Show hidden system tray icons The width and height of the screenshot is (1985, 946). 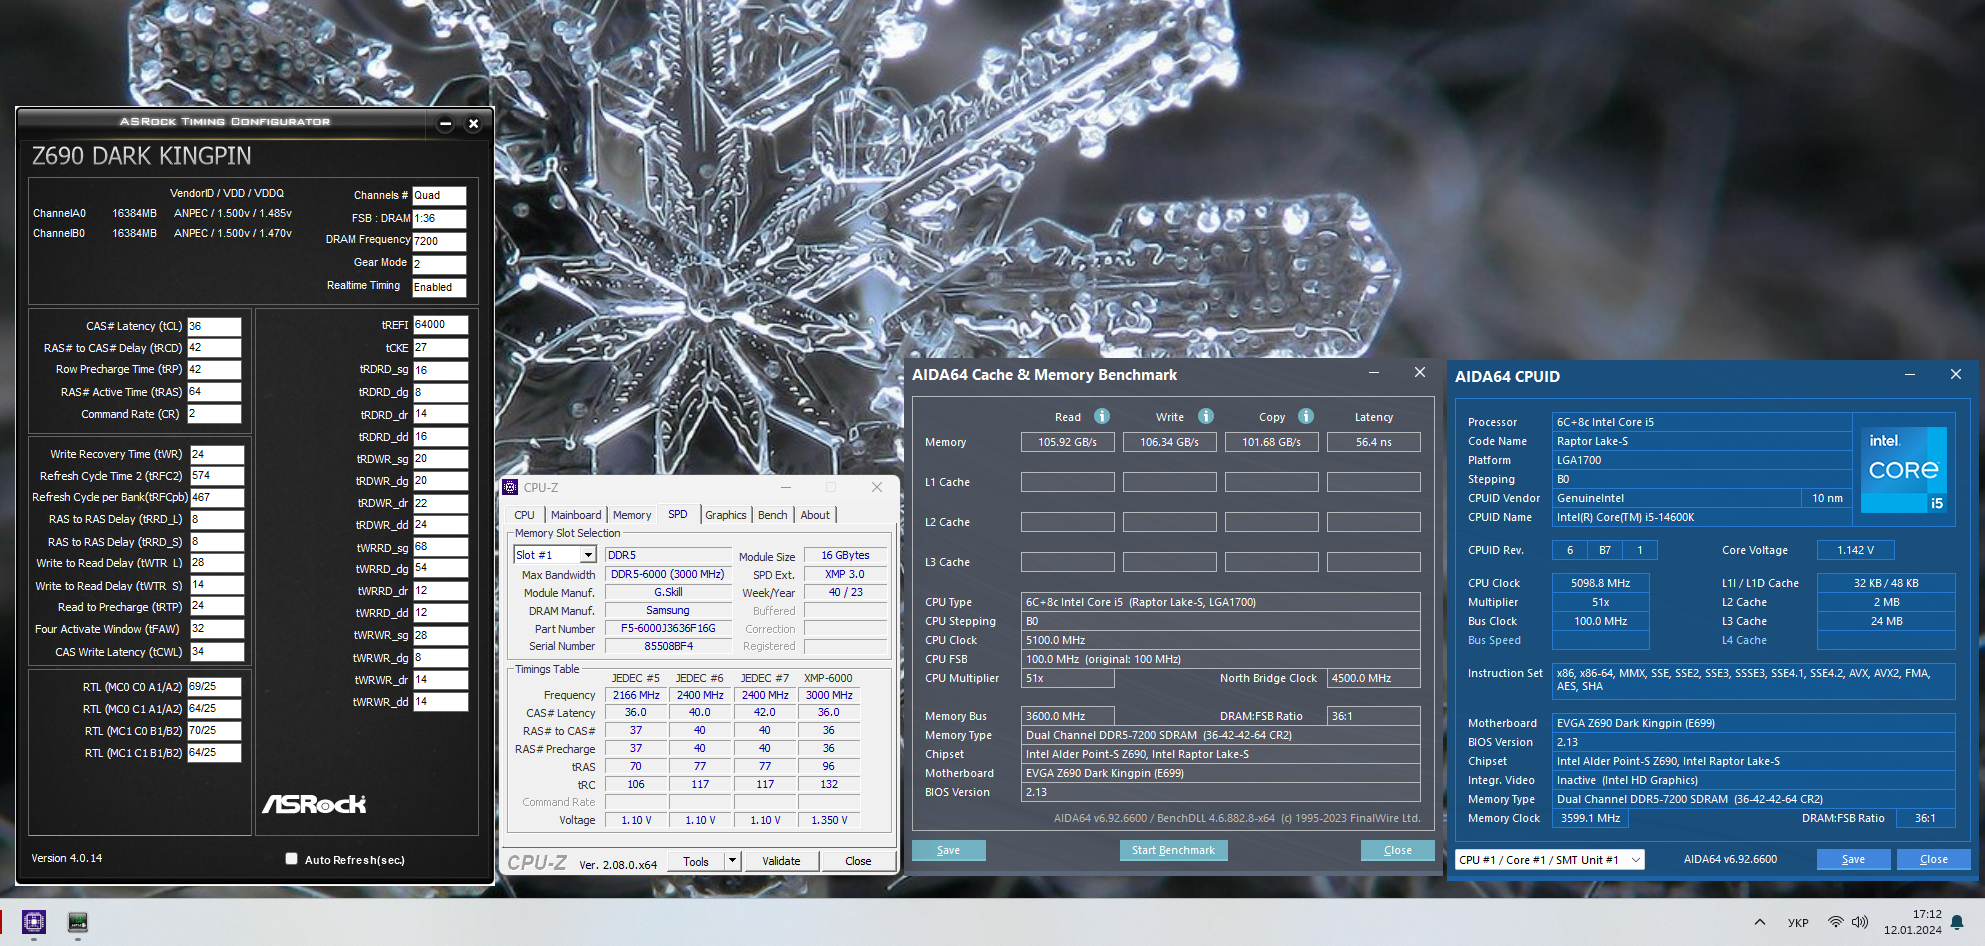1760,922
